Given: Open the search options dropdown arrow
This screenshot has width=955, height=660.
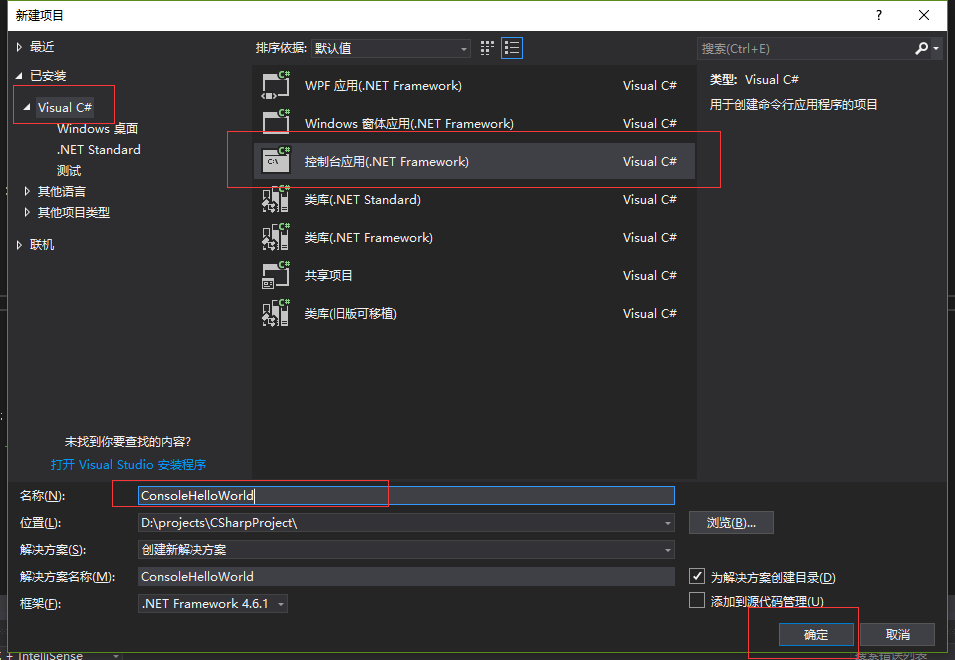Looking at the screenshot, I should (936, 48).
